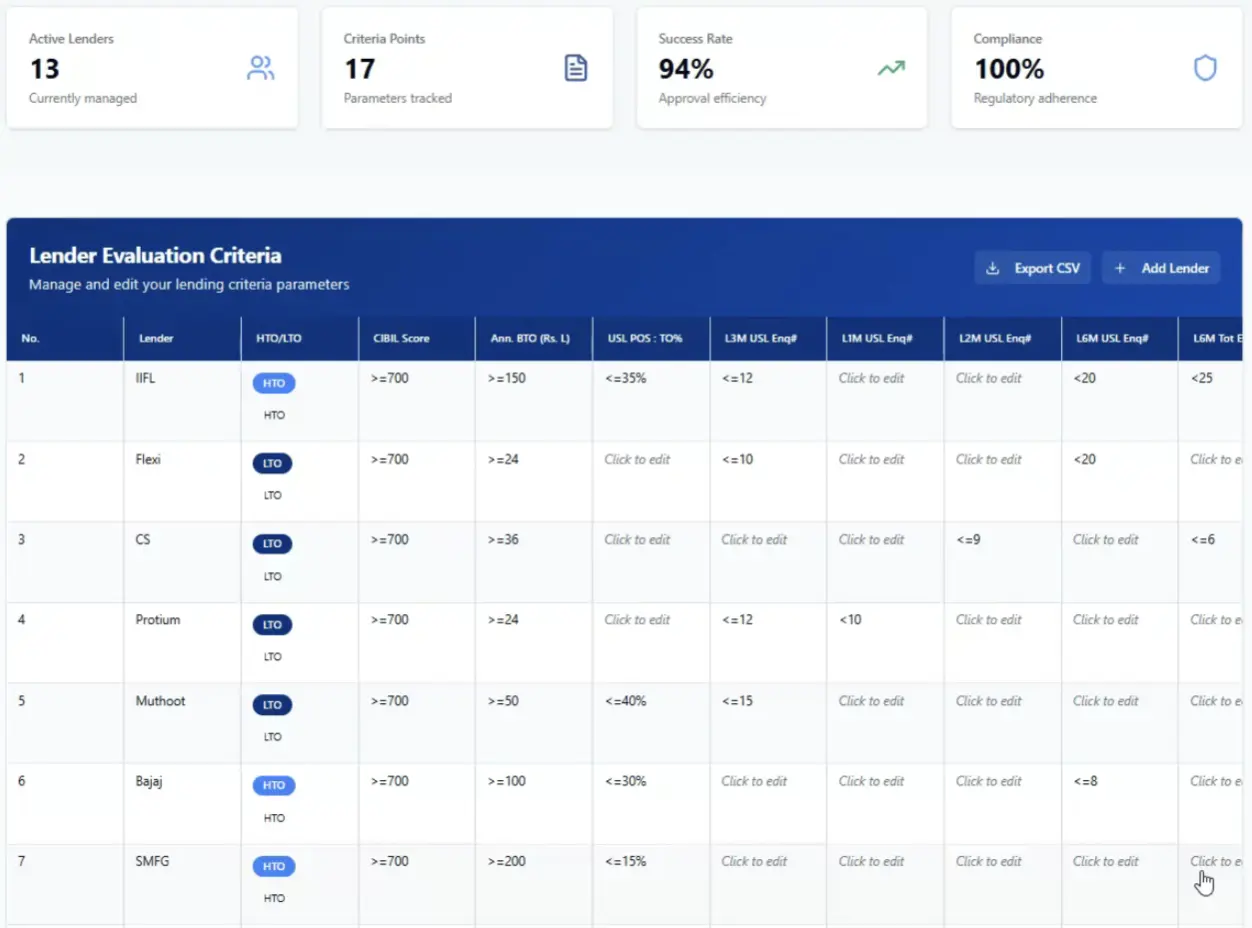Click the USL POS : TO% column header

(643, 338)
